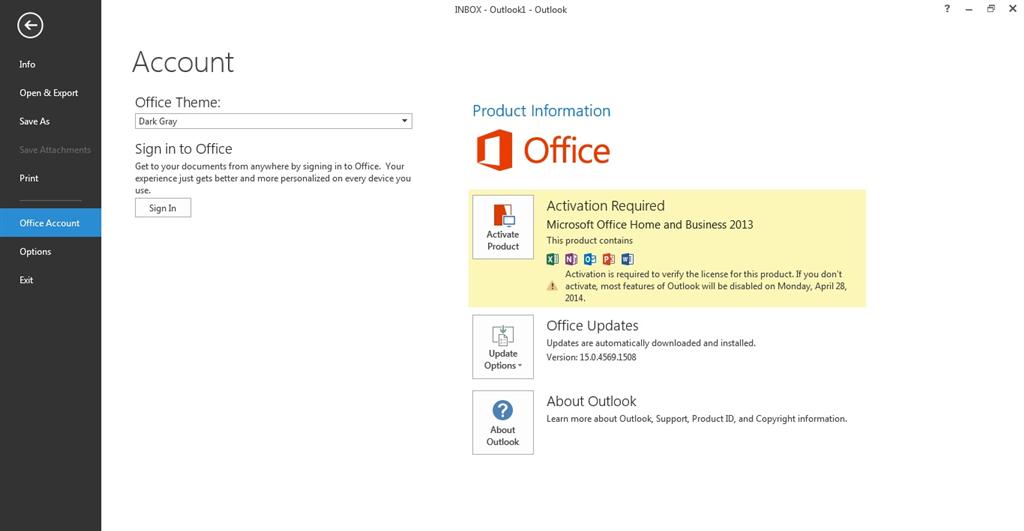Screen dimensions: 1024x531
Task: Open Outlook Options
Action: 35,251
